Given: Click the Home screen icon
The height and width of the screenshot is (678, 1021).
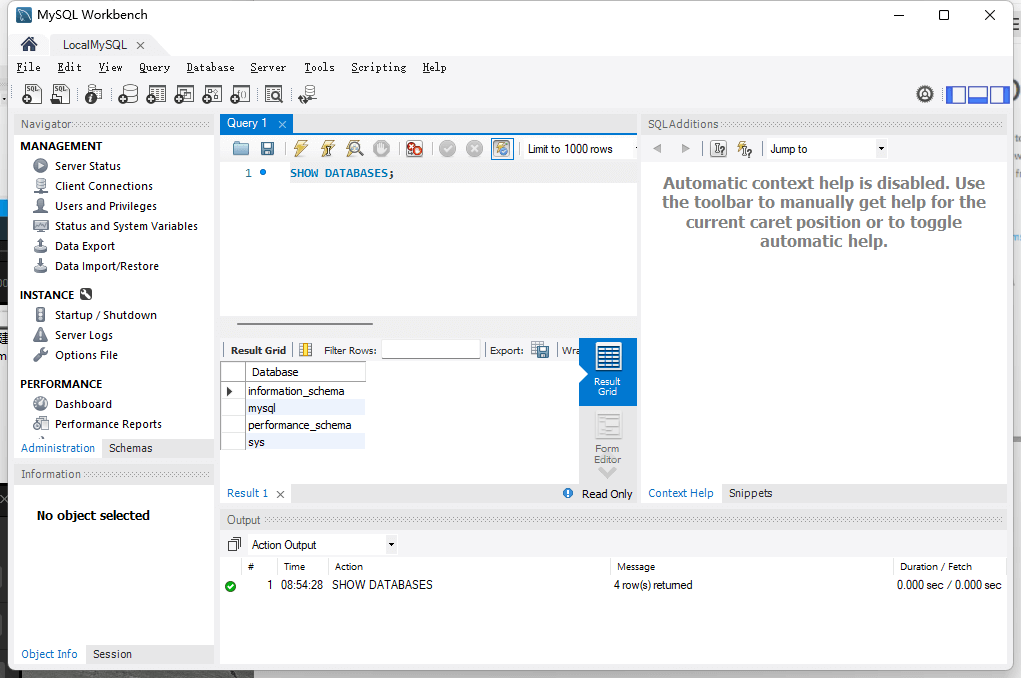Looking at the screenshot, I should 29,44.
